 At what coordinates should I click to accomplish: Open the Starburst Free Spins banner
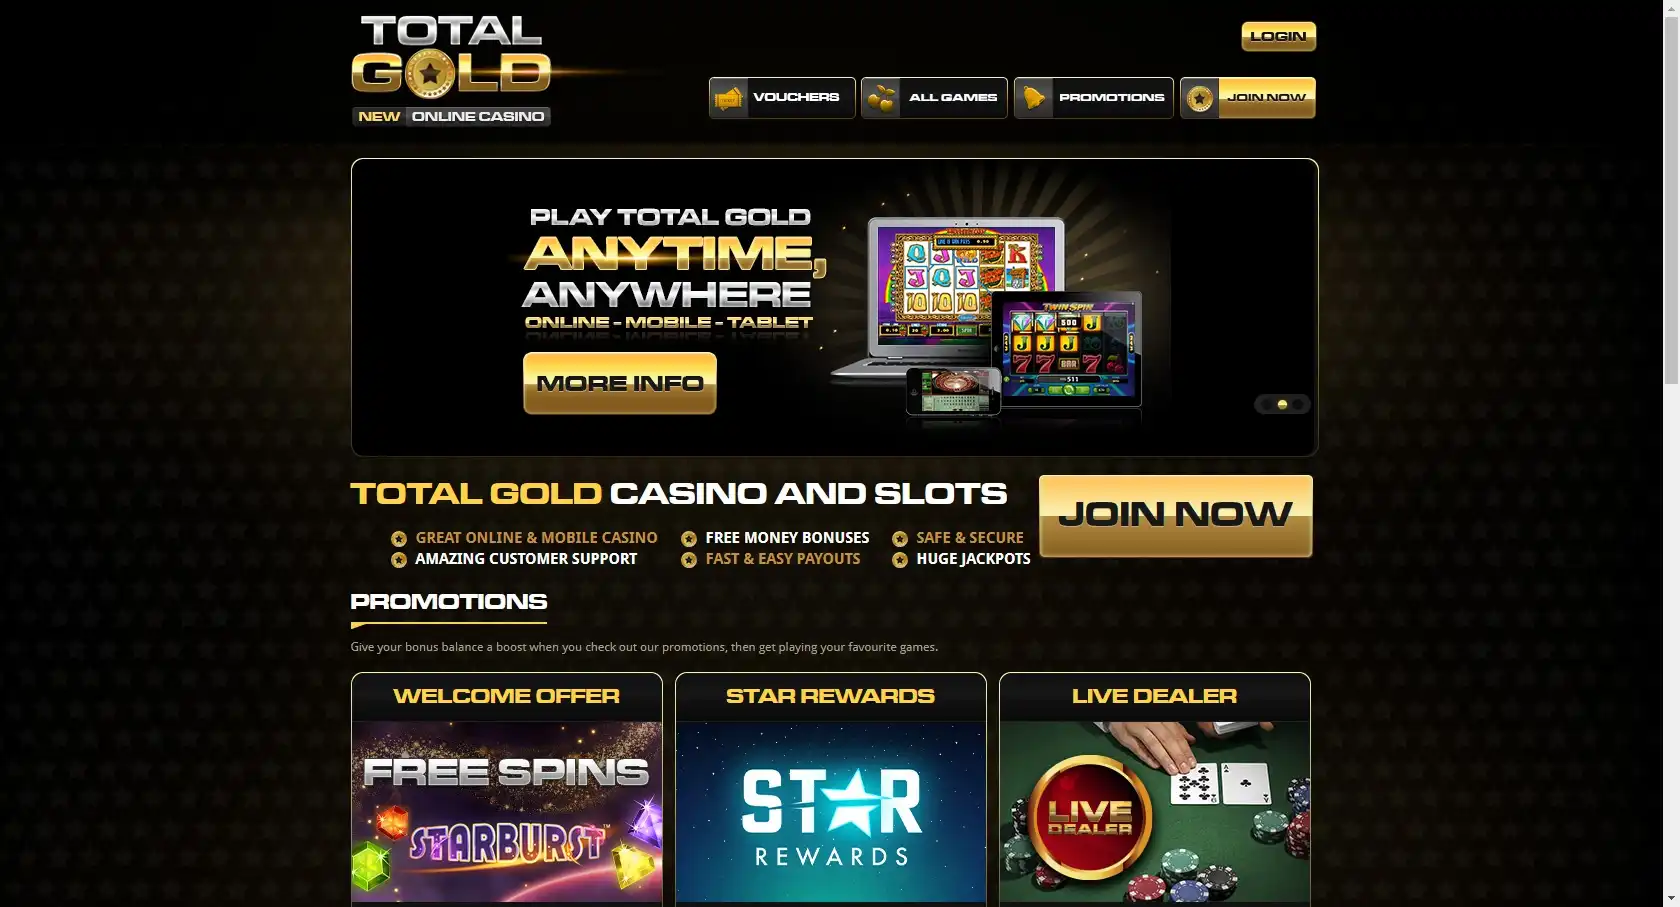[507, 812]
